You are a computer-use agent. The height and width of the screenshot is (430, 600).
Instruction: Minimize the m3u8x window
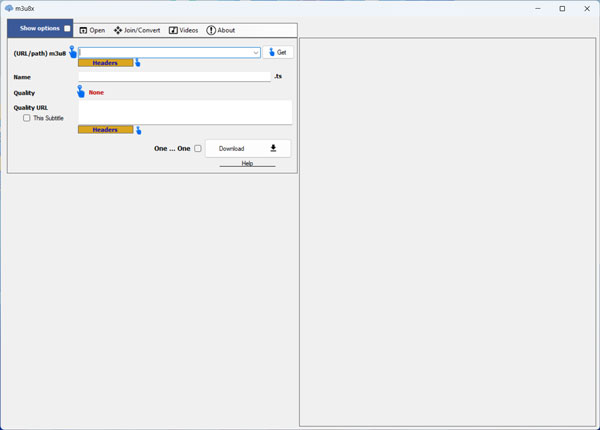pos(538,8)
